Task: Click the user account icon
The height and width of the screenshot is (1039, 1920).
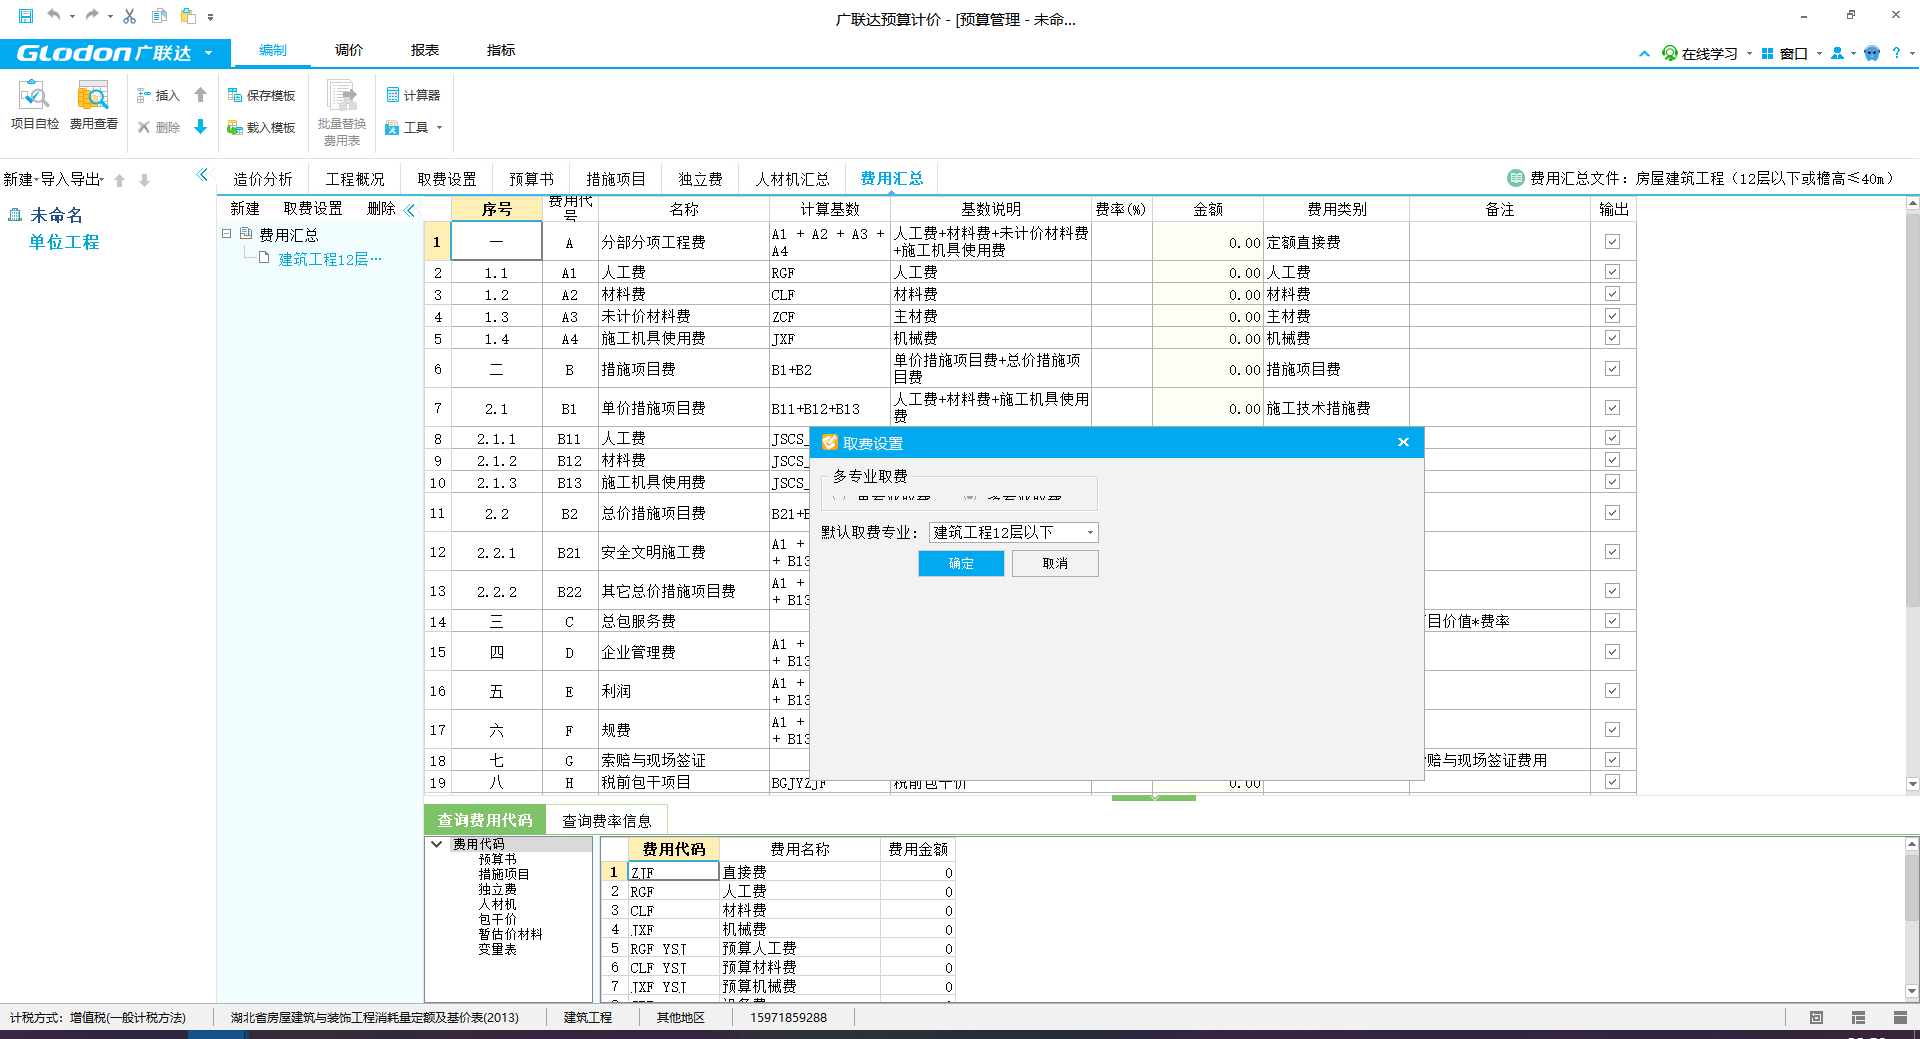Action: [1837, 53]
